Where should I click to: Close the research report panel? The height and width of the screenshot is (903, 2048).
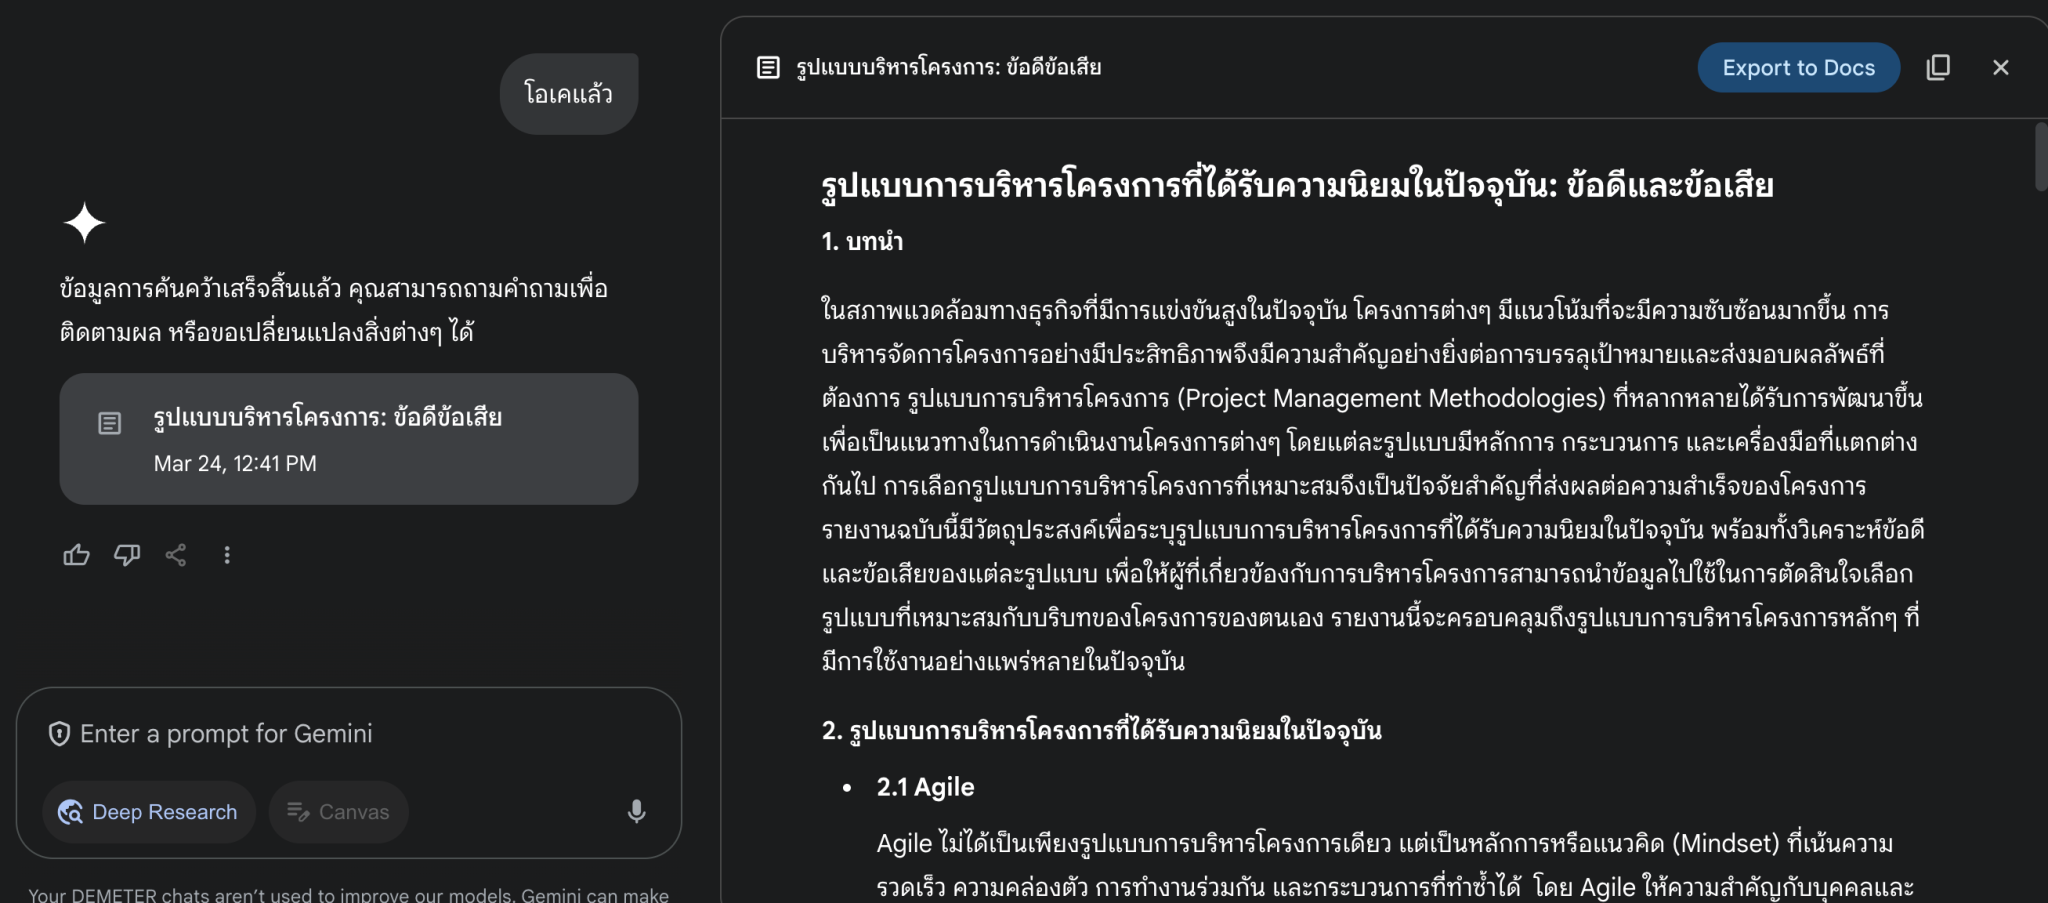2000,67
